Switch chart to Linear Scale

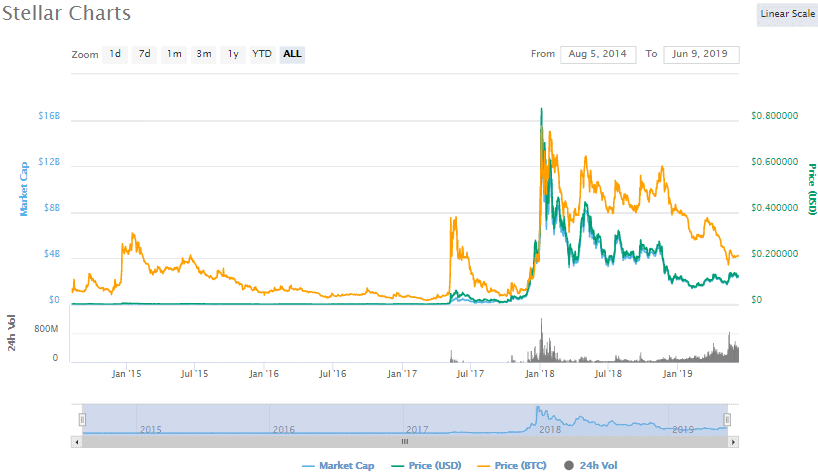(x=787, y=14)
